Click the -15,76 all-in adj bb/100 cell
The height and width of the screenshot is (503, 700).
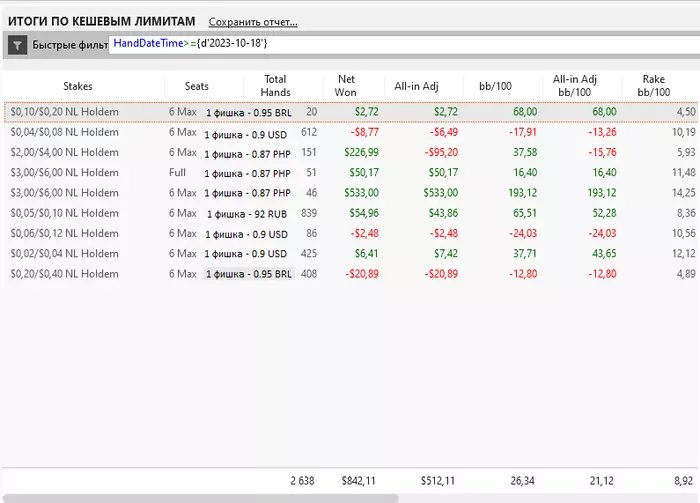(x=602, y=152)
